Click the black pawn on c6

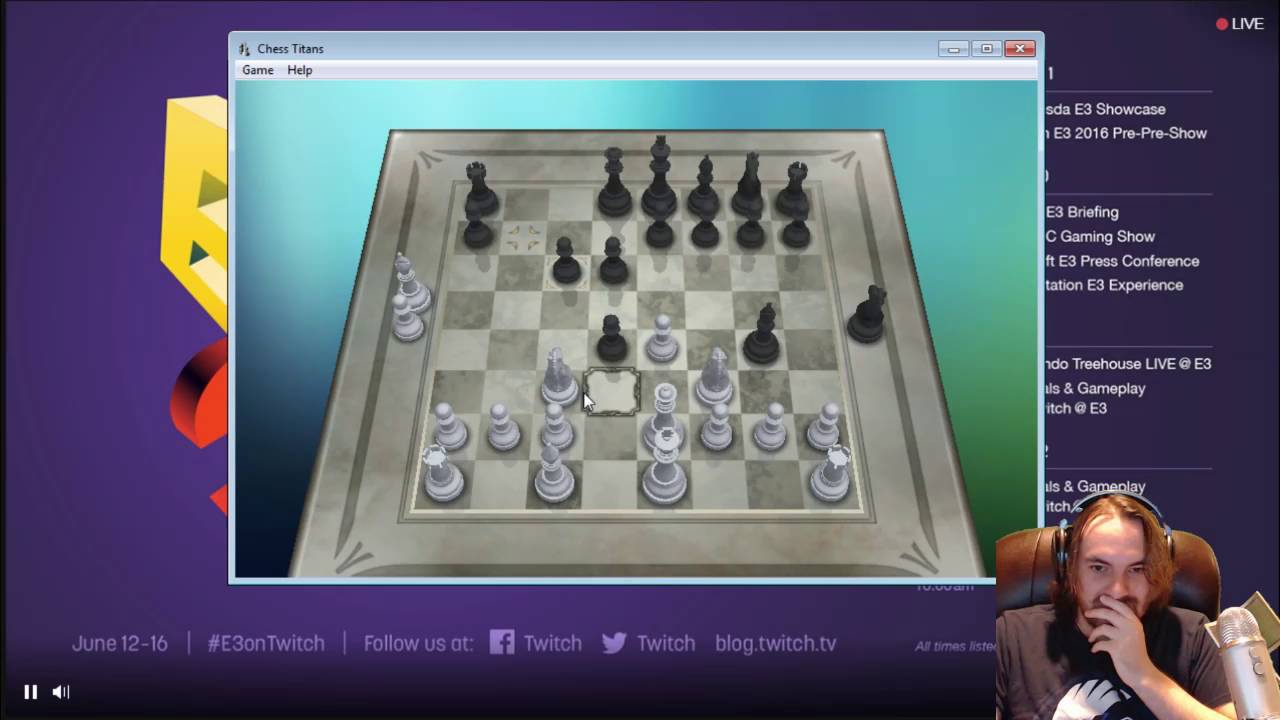pos(567,260)
